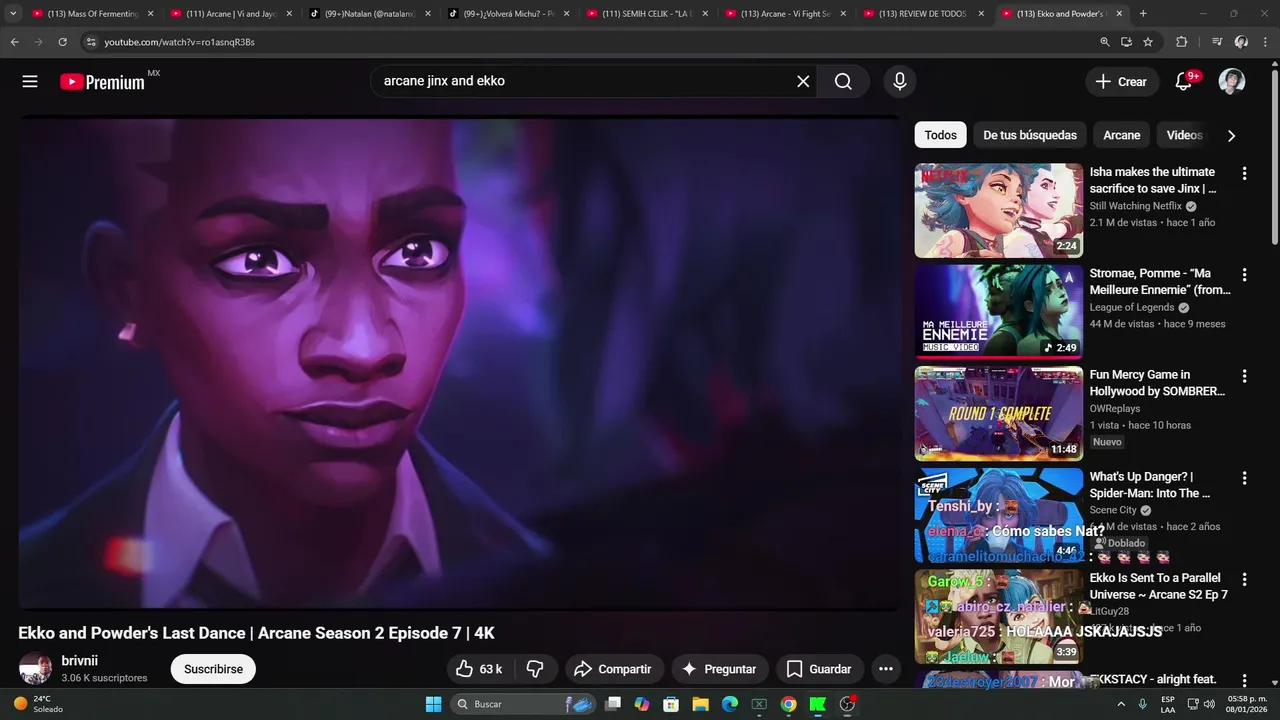Viewport: 1280px width, 720px height.
Task: Open Chrome from the taskbar
Action: (x=789, y=704)
